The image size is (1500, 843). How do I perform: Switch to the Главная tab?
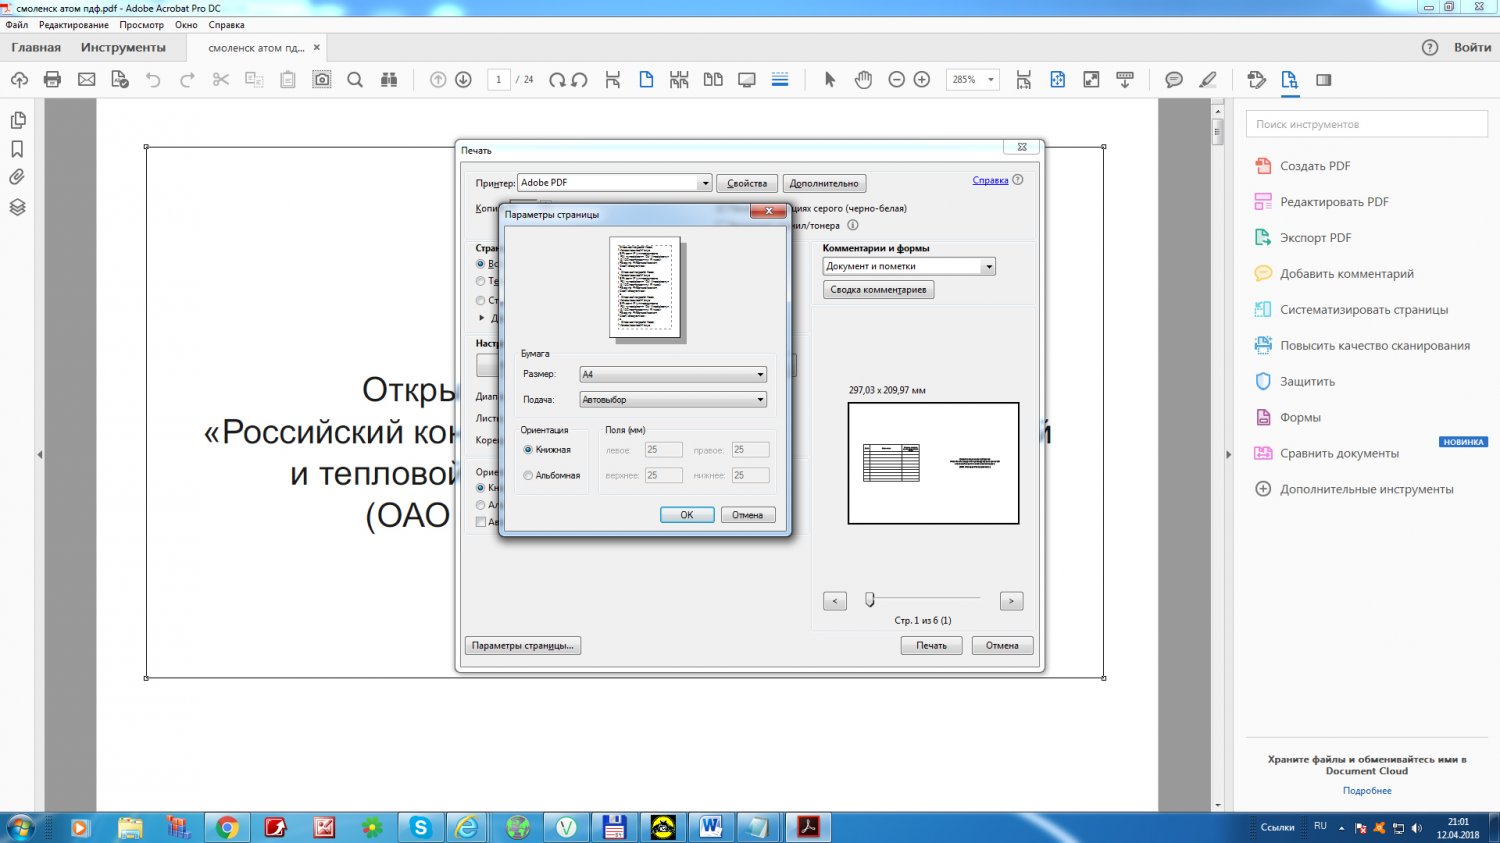point(36,48)
